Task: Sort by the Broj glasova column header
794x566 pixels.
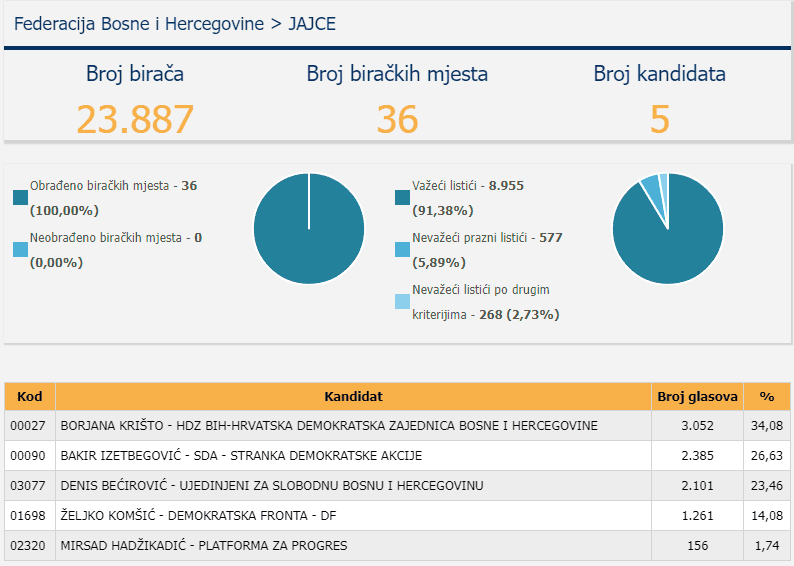Action: pyautogui.click(x=697, y=397)
